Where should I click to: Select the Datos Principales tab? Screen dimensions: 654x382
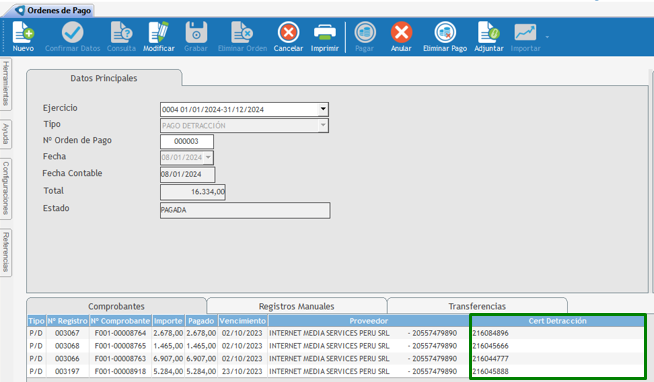pyautogui.click(x=104, y=78)
